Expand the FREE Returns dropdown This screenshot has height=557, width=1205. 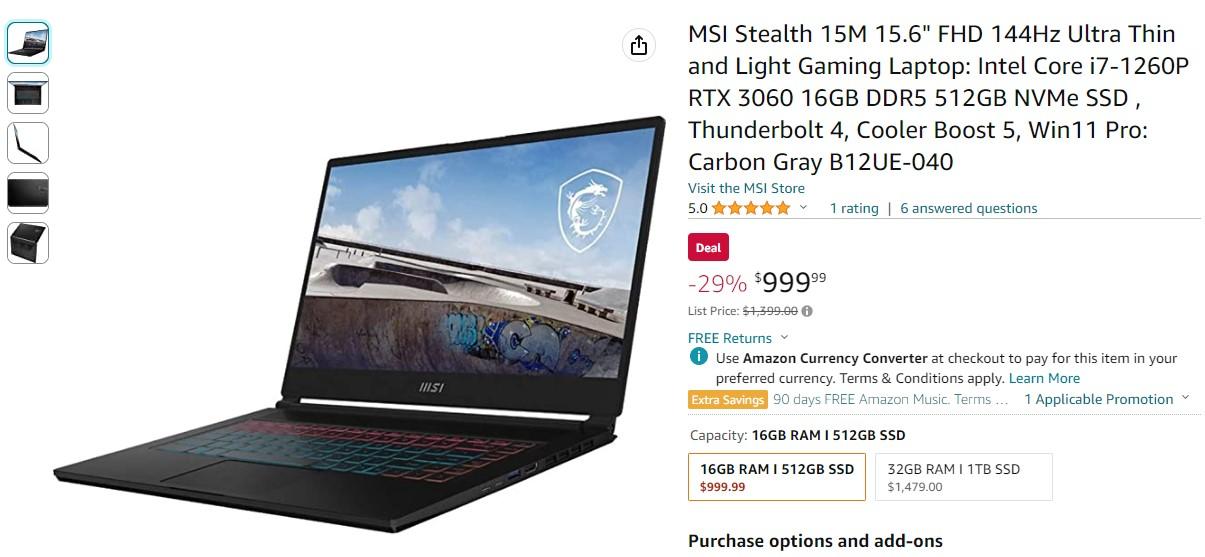738,338
